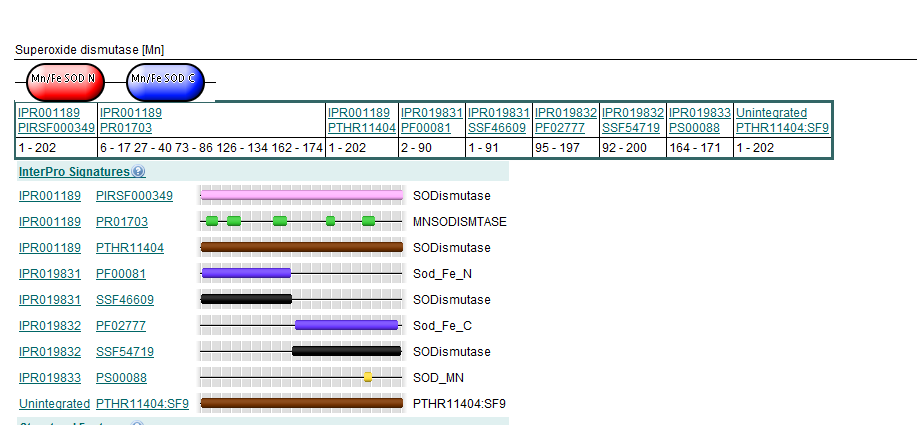Open SSF54719 link in the summary table
Screen dimensions: 917x425
631,127
